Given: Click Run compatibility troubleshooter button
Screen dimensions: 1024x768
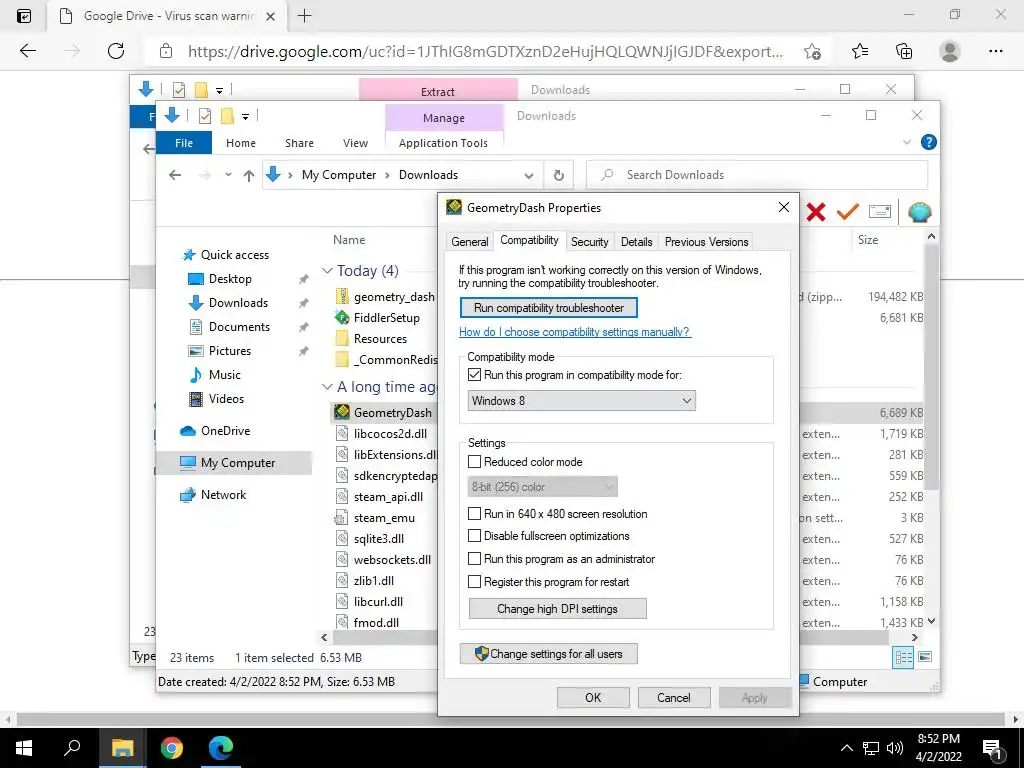Looking at the screenshot, I should pyautogui.click(x=549, y=308).
